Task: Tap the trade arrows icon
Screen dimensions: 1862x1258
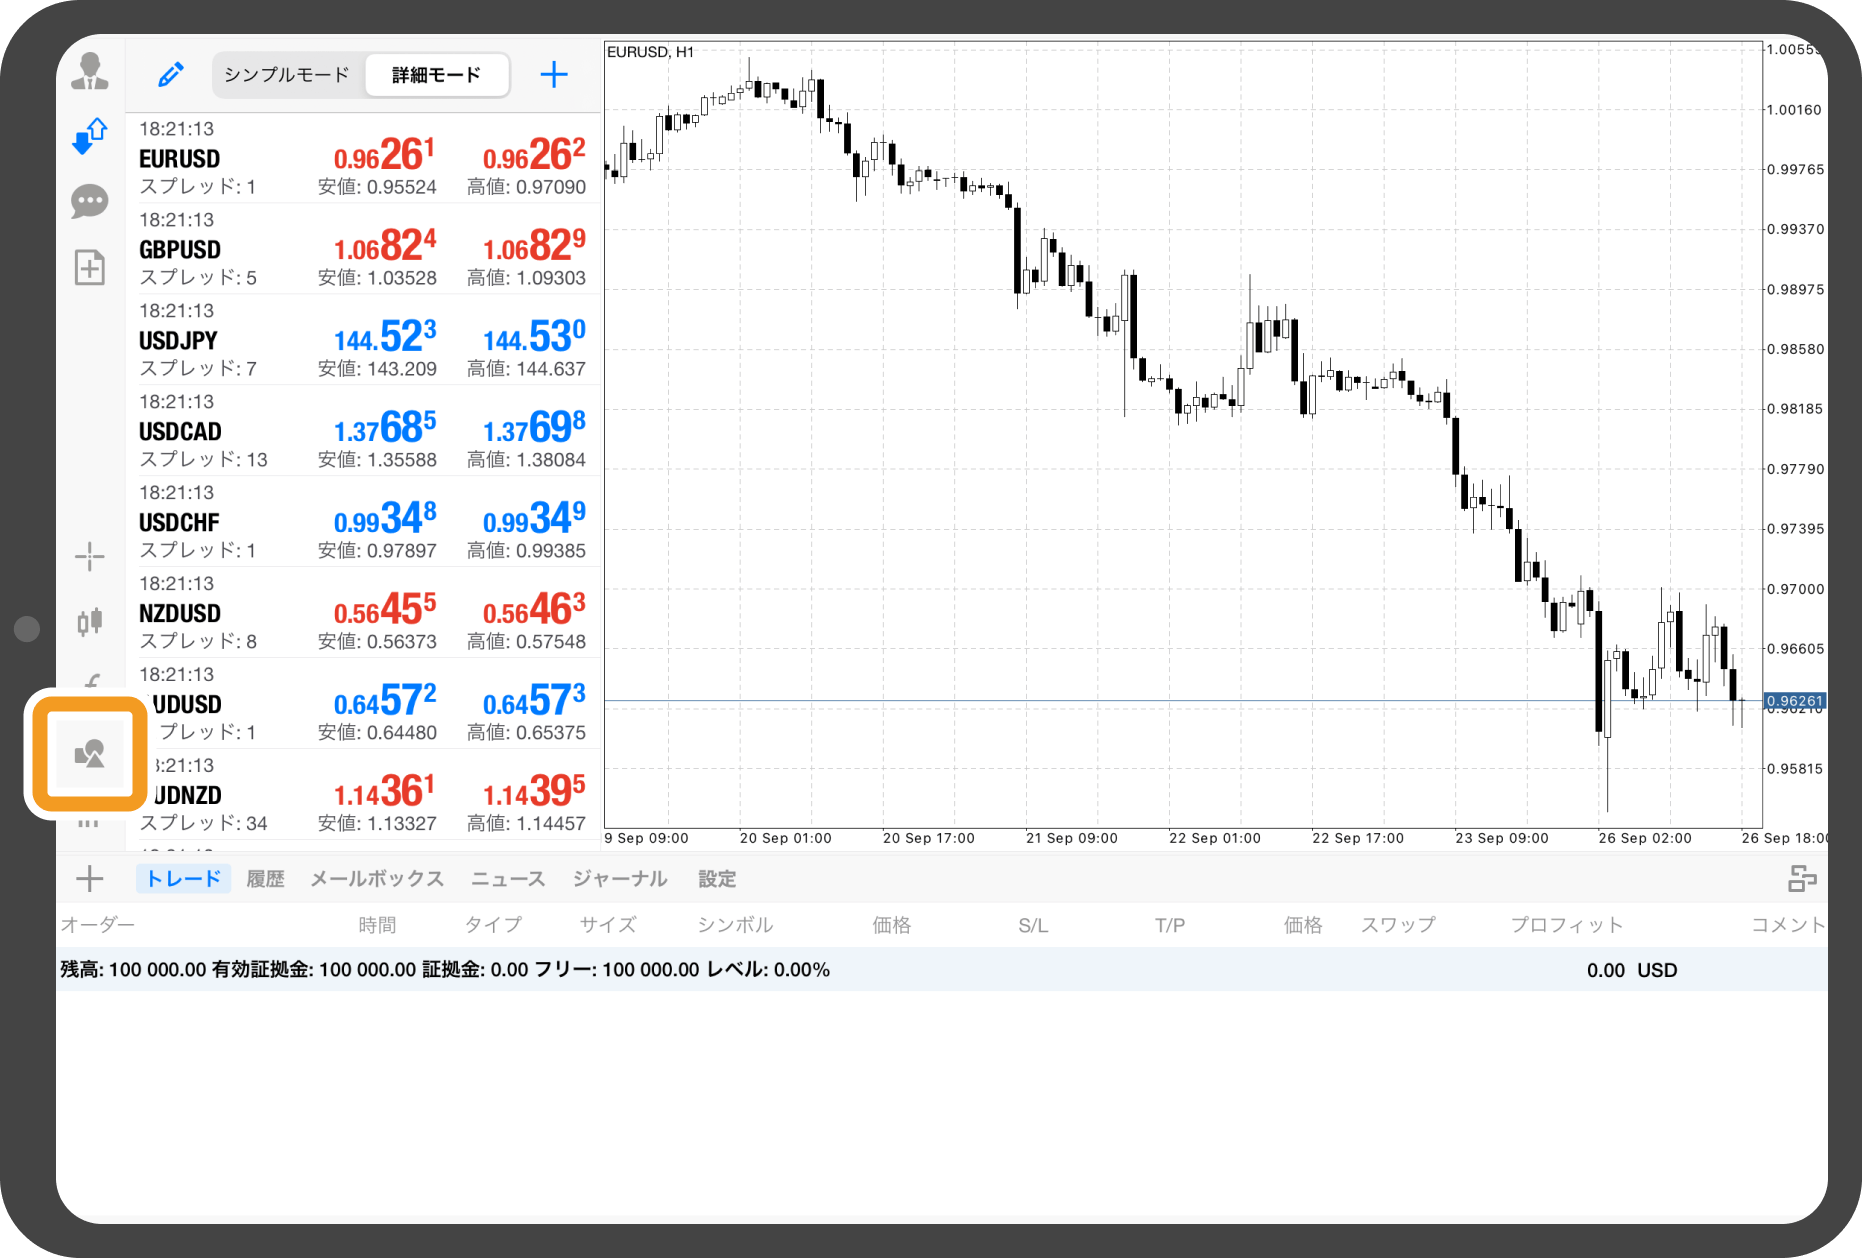Action: 90,136
